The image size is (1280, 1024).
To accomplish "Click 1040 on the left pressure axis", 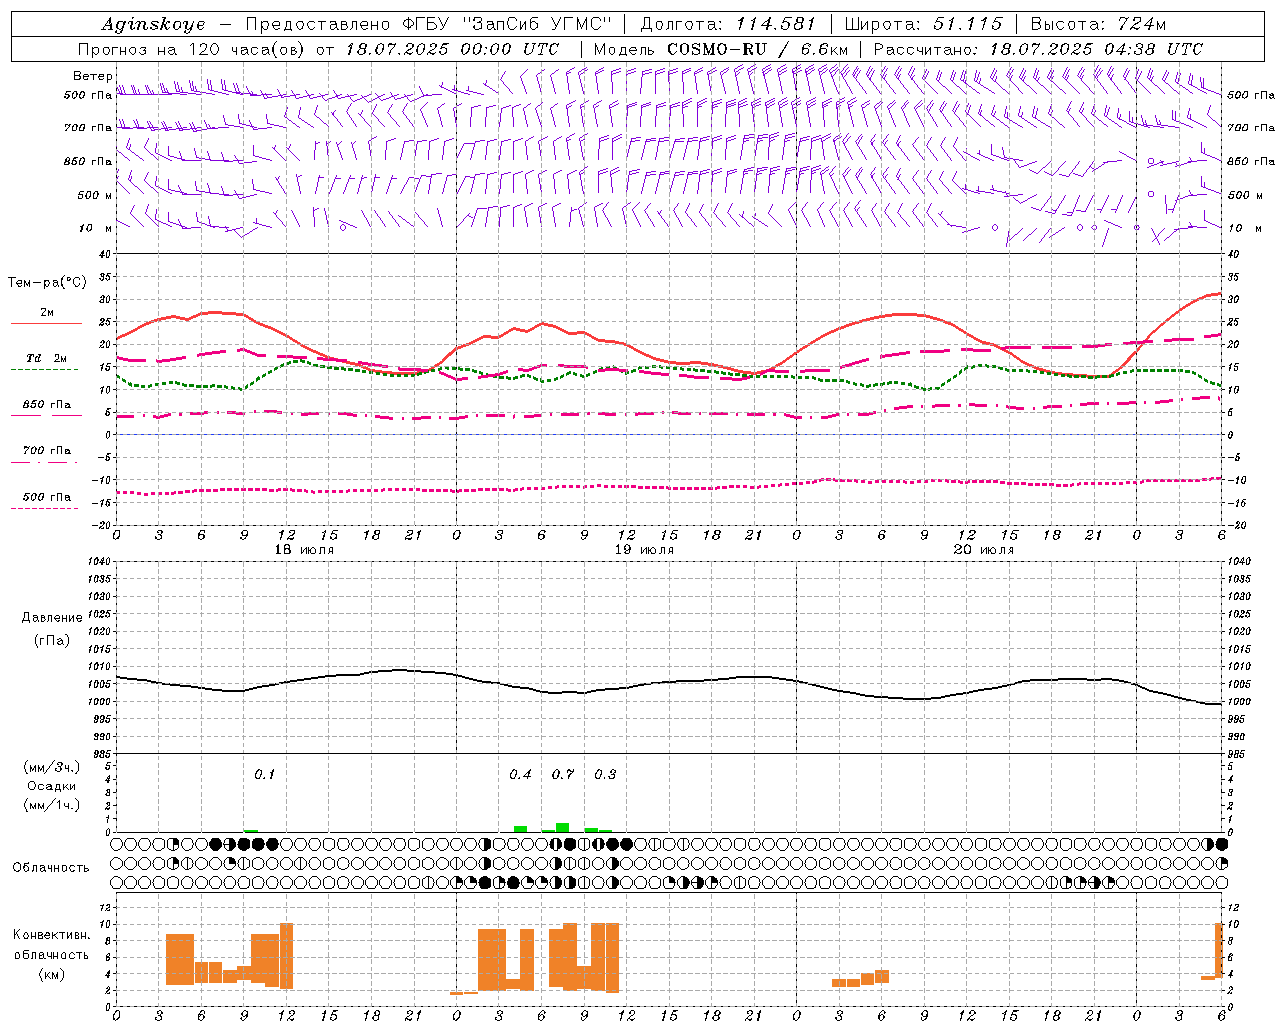I will click(x=98, y=562).
